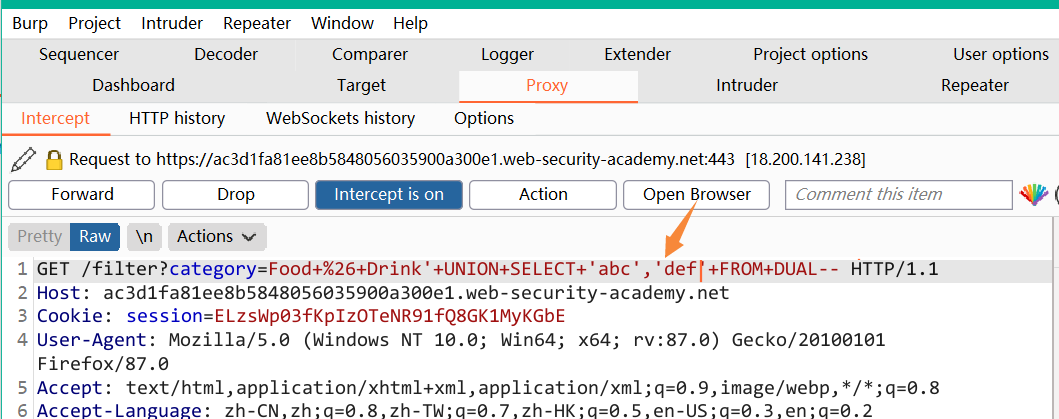Click the padlock HTTPS icon
The height and width of the screenshot is (419, 1059).
[x=54, y=160]
